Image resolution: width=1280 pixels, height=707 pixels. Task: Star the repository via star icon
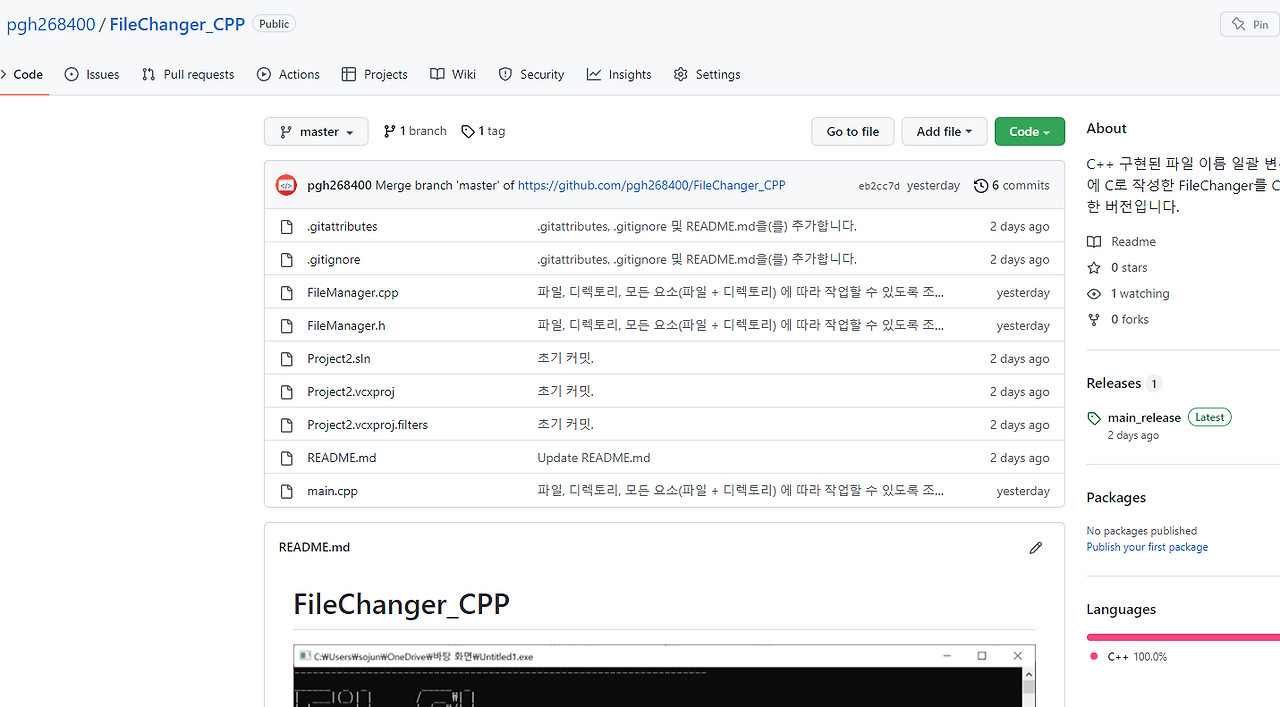(1094, 267)
